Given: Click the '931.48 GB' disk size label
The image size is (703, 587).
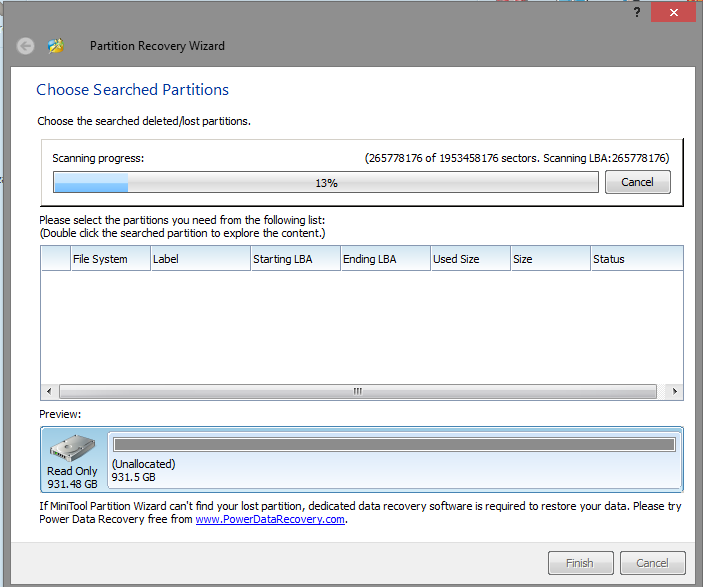Looking at the screenshot, I should tap(72, 484).
